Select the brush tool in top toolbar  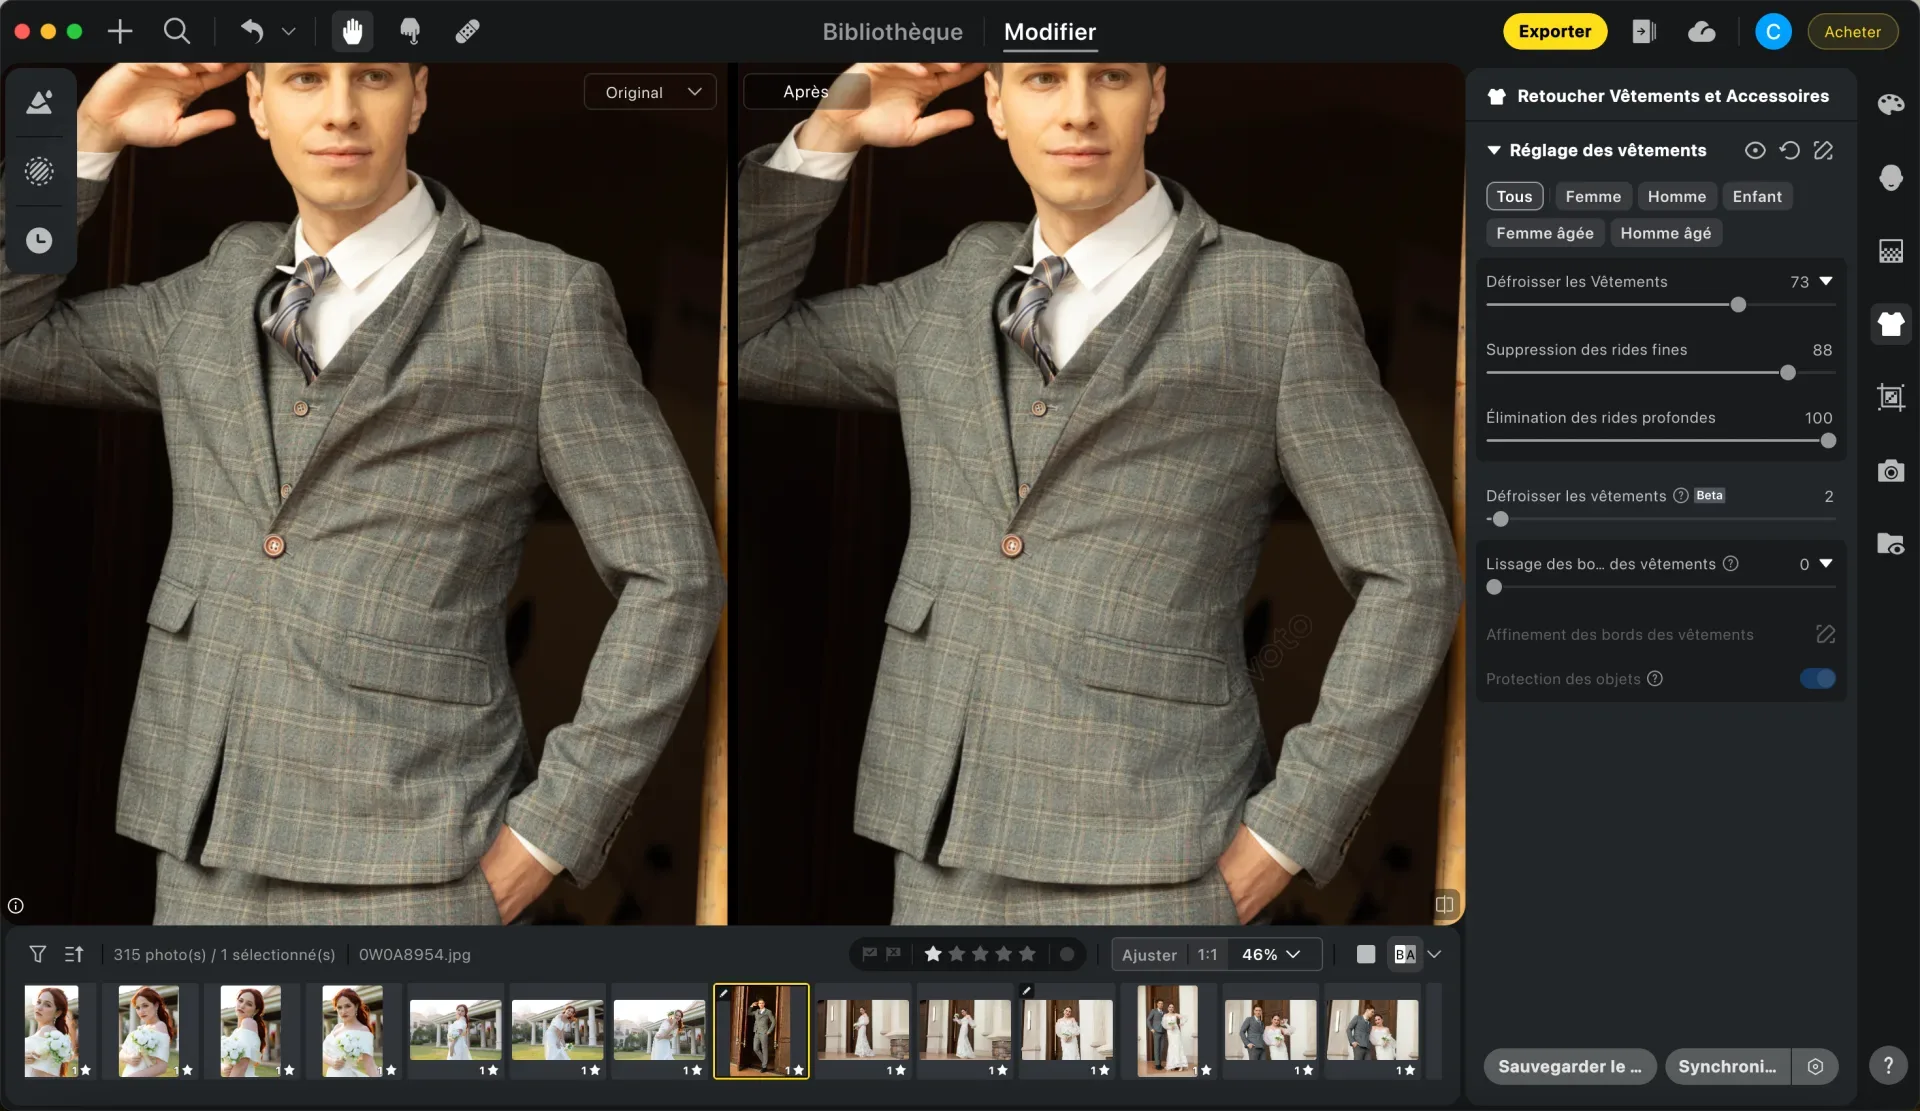410,31
